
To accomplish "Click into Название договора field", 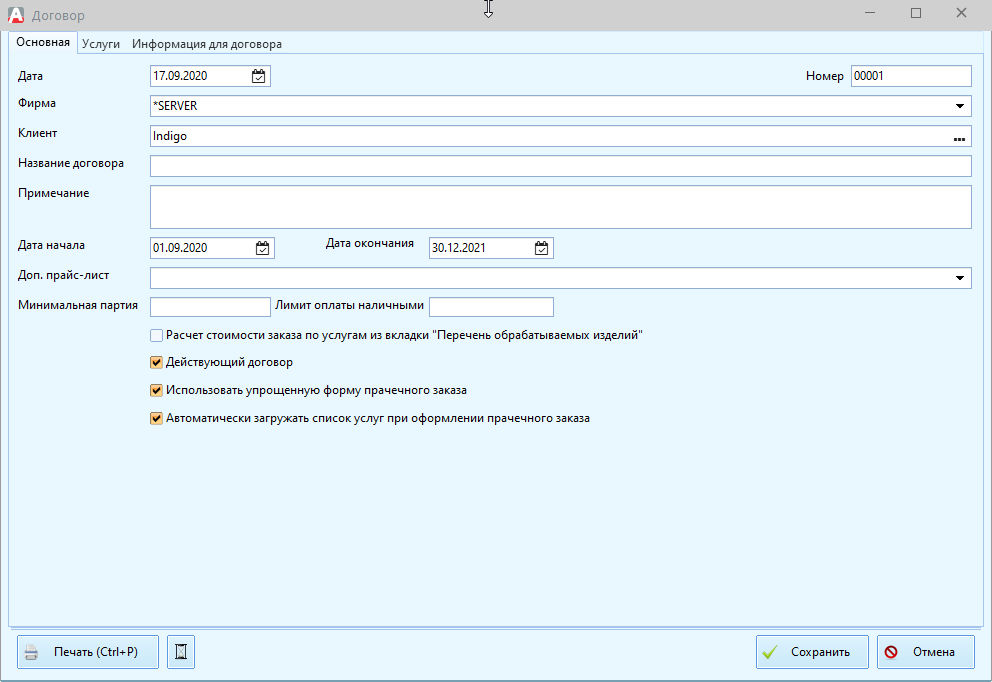I will click(561, 166).
